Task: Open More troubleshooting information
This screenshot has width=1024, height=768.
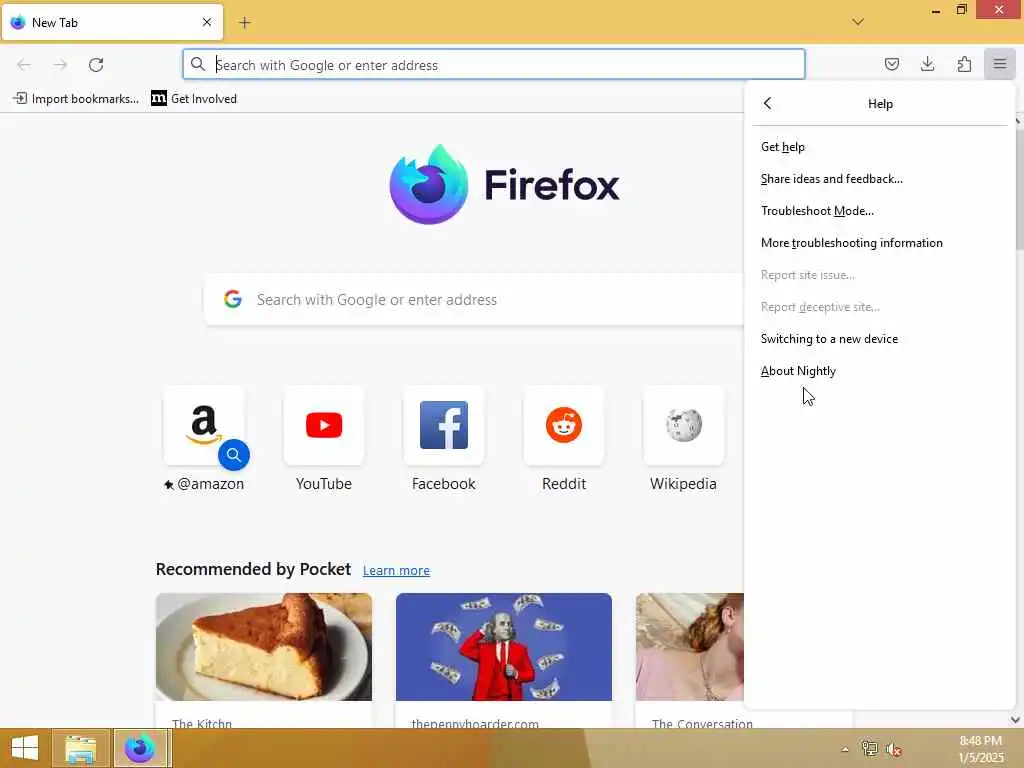Action: pos(879,243)
